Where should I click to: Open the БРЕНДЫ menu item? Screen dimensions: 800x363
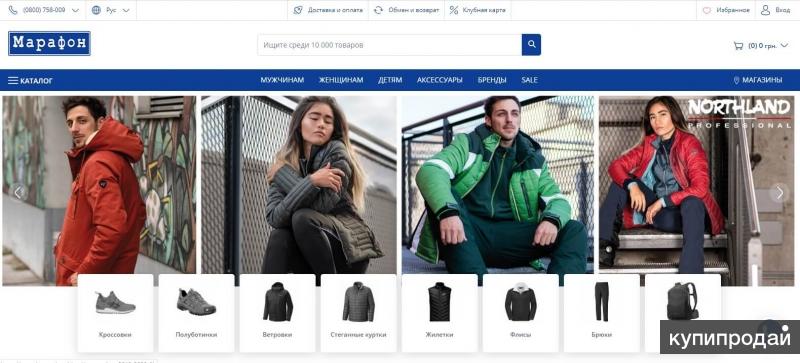tap(492, 80)
